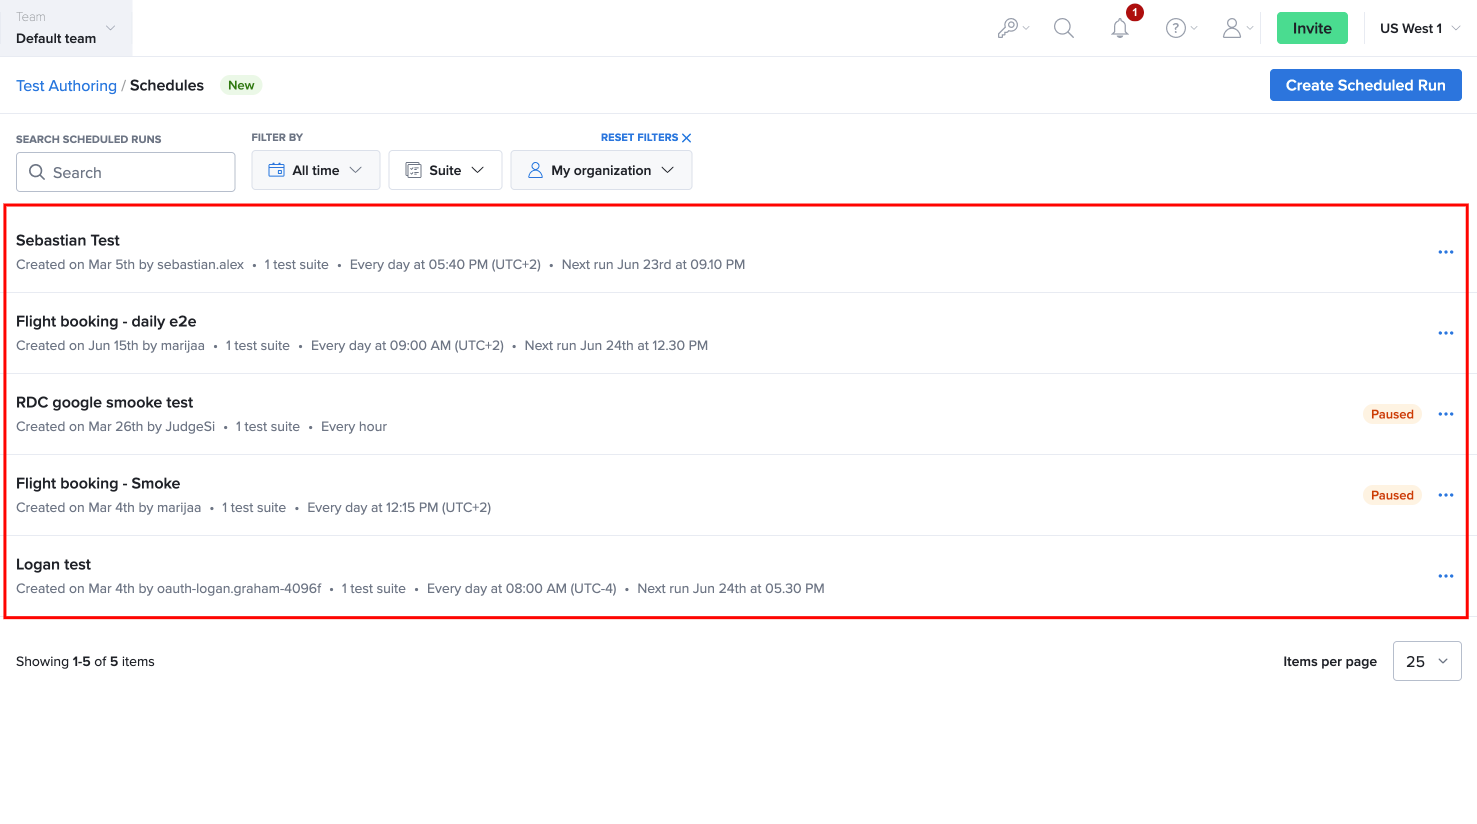
Task: Open more options for Flight booking - daily e2e
Action: 1446,333
